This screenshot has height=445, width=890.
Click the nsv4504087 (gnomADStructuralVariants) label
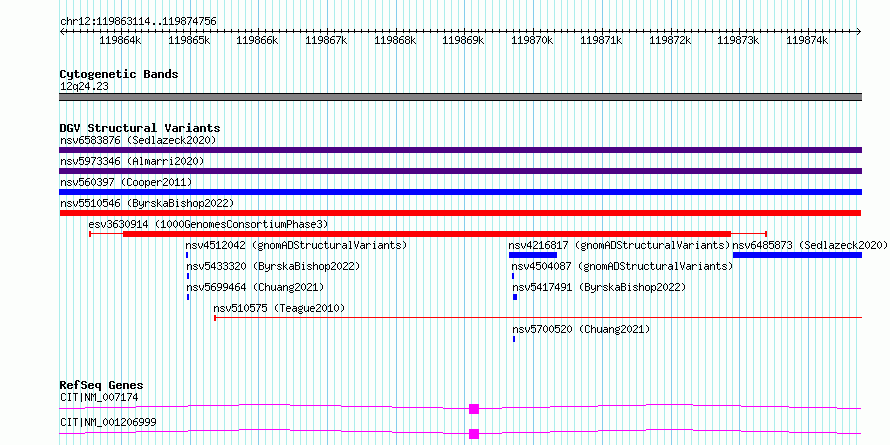click(622, 266)
